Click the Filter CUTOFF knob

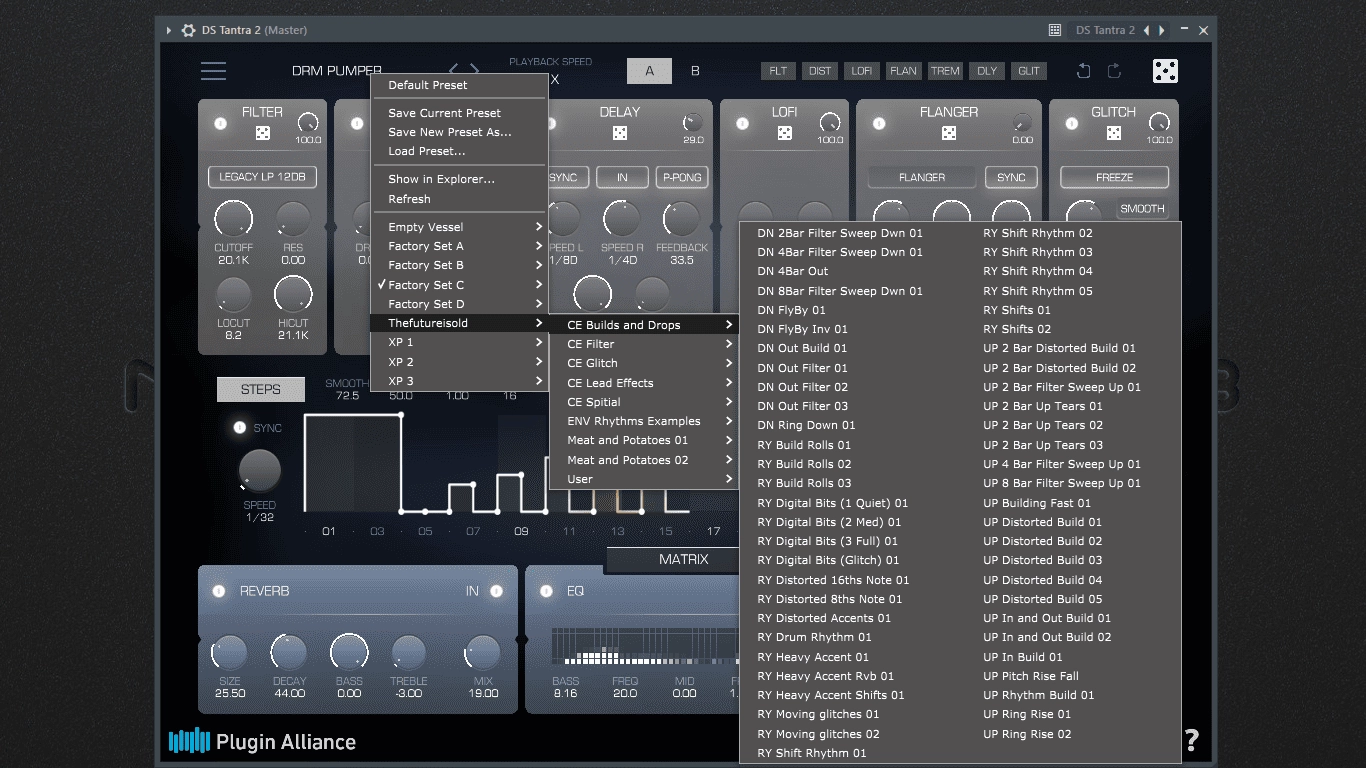click(x=233, y=218)
